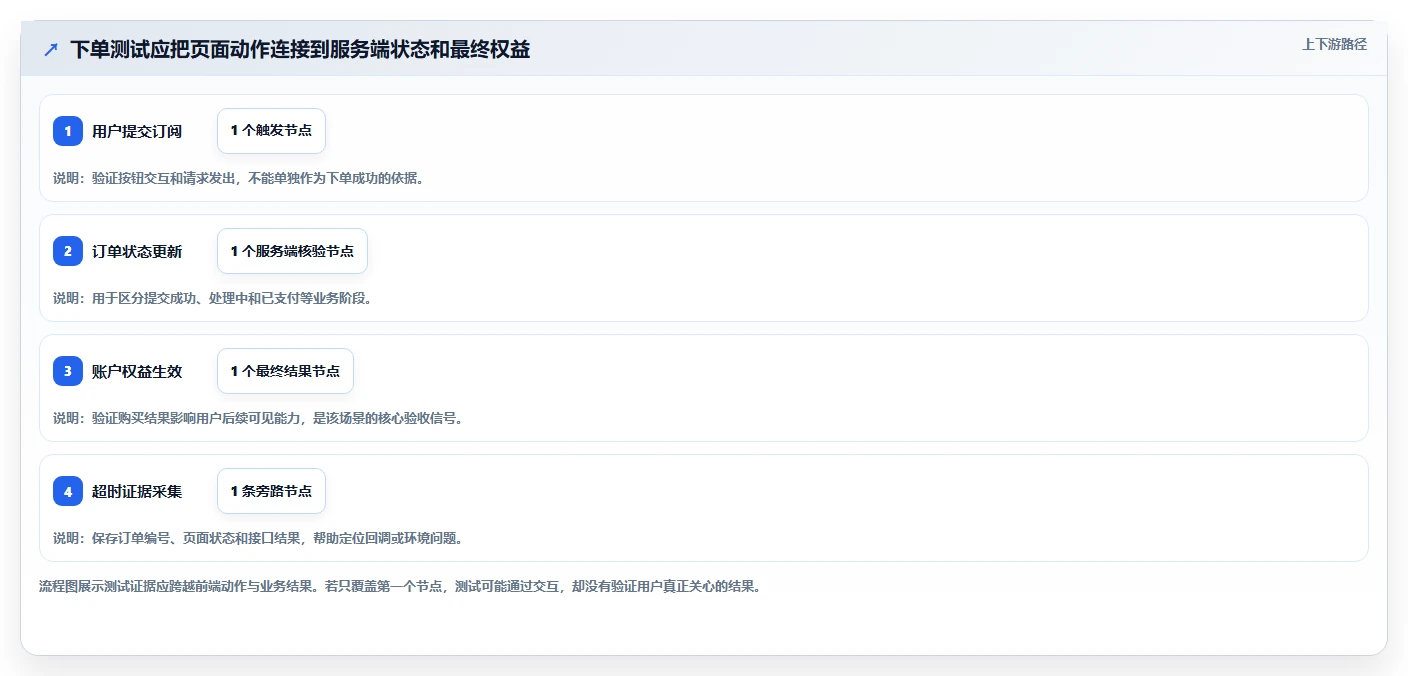The height and width of the screenshot is (676, 1408).
Task: Click step number badge 2
Action: [x=68, y=251]
